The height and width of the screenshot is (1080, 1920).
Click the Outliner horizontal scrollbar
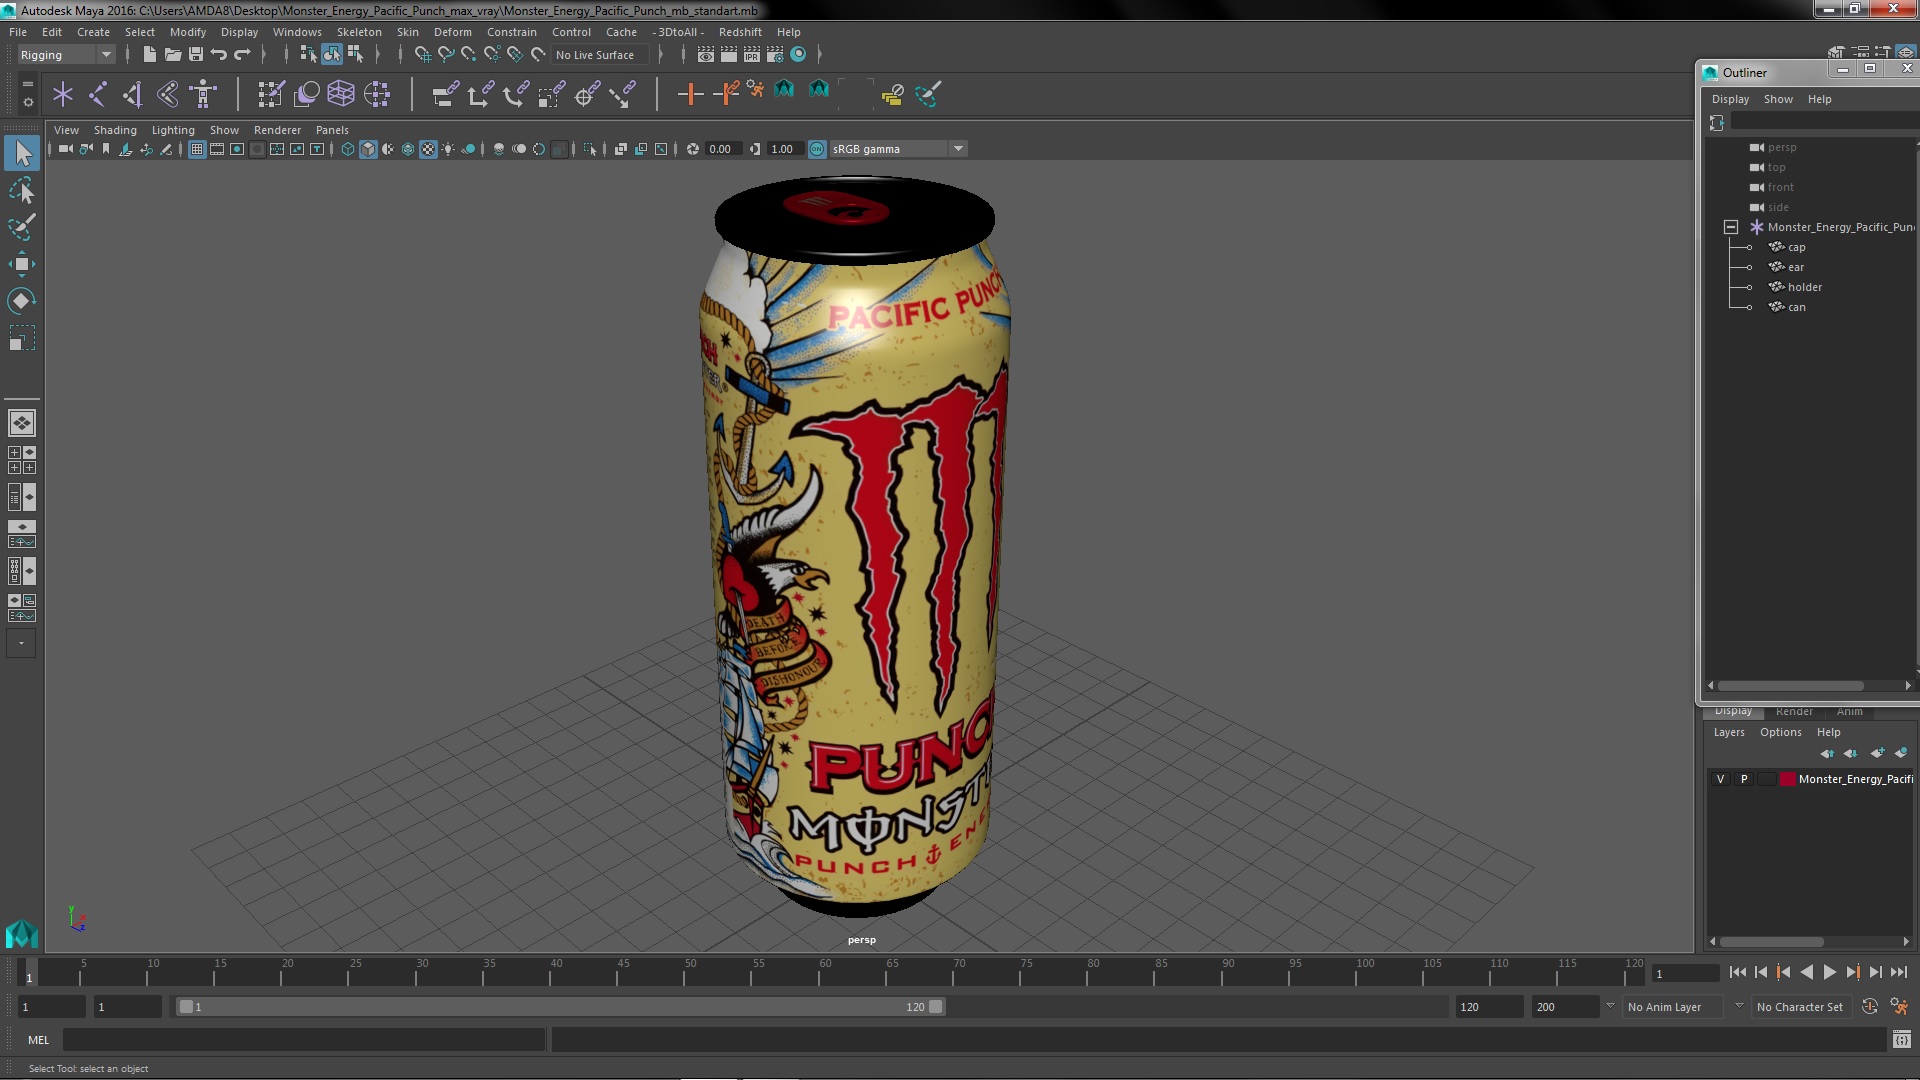[1790, 685]
